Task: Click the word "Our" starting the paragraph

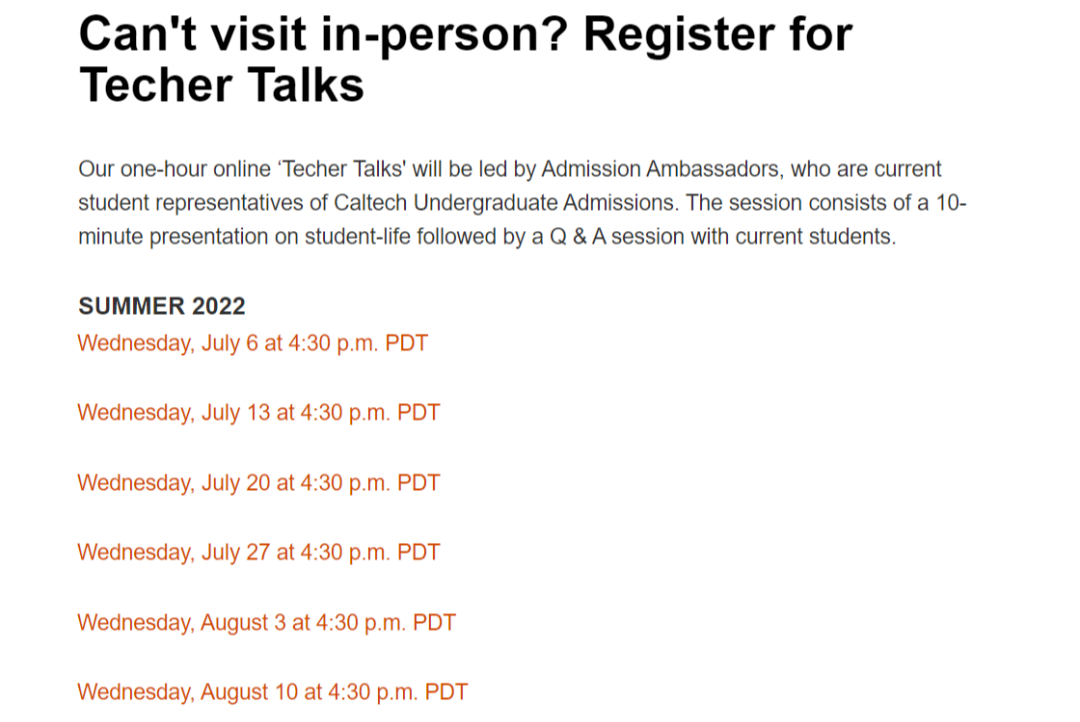Action: pos(95,168)
